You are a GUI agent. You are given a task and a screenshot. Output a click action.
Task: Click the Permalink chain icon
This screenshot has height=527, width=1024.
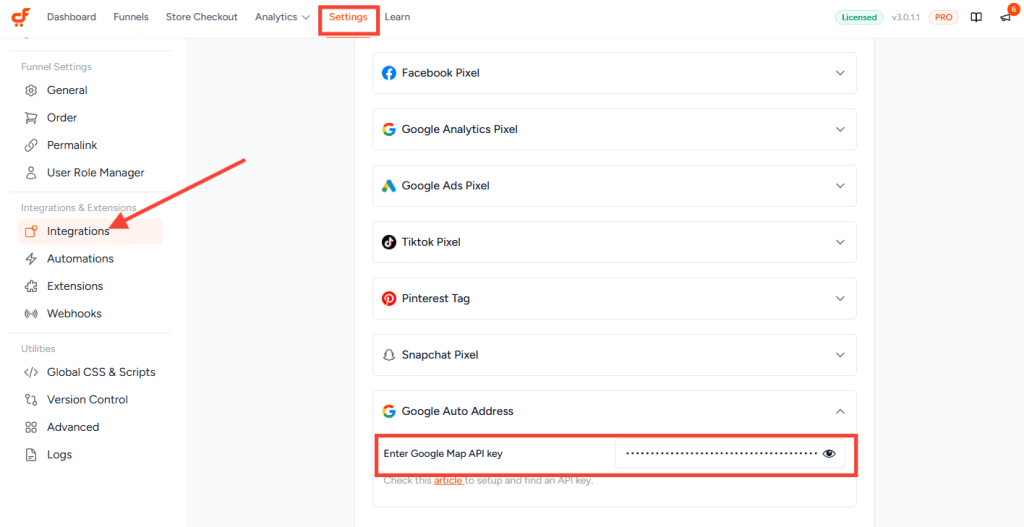click(x=31, y=145)
